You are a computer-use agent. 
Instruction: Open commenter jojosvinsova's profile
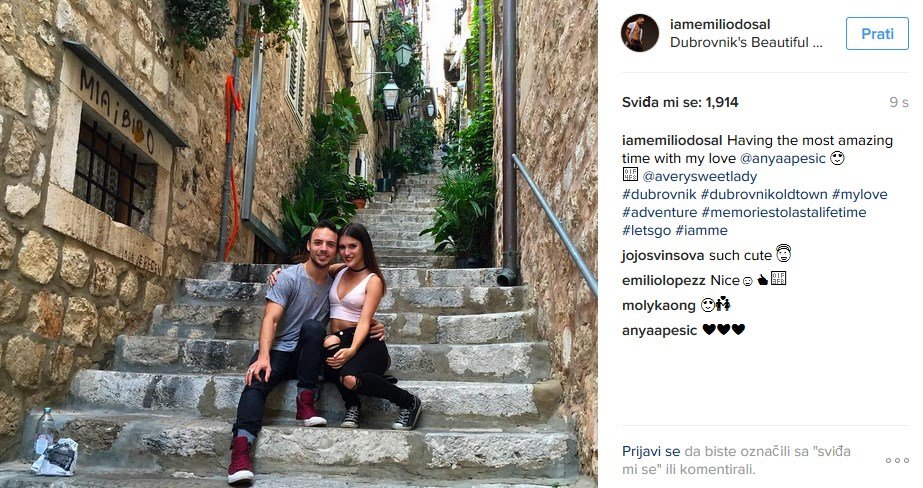[663, 255]
